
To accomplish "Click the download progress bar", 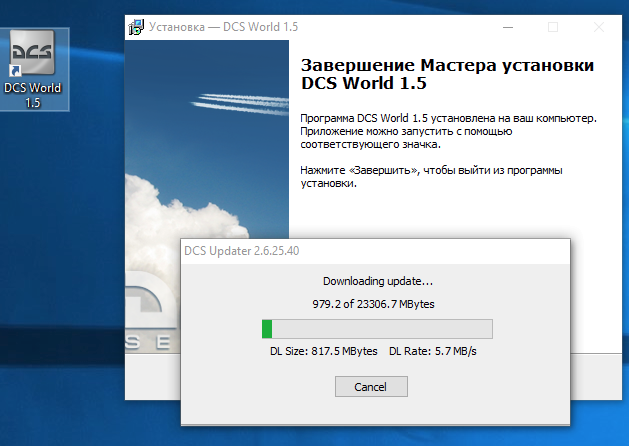I will [377, 329].
